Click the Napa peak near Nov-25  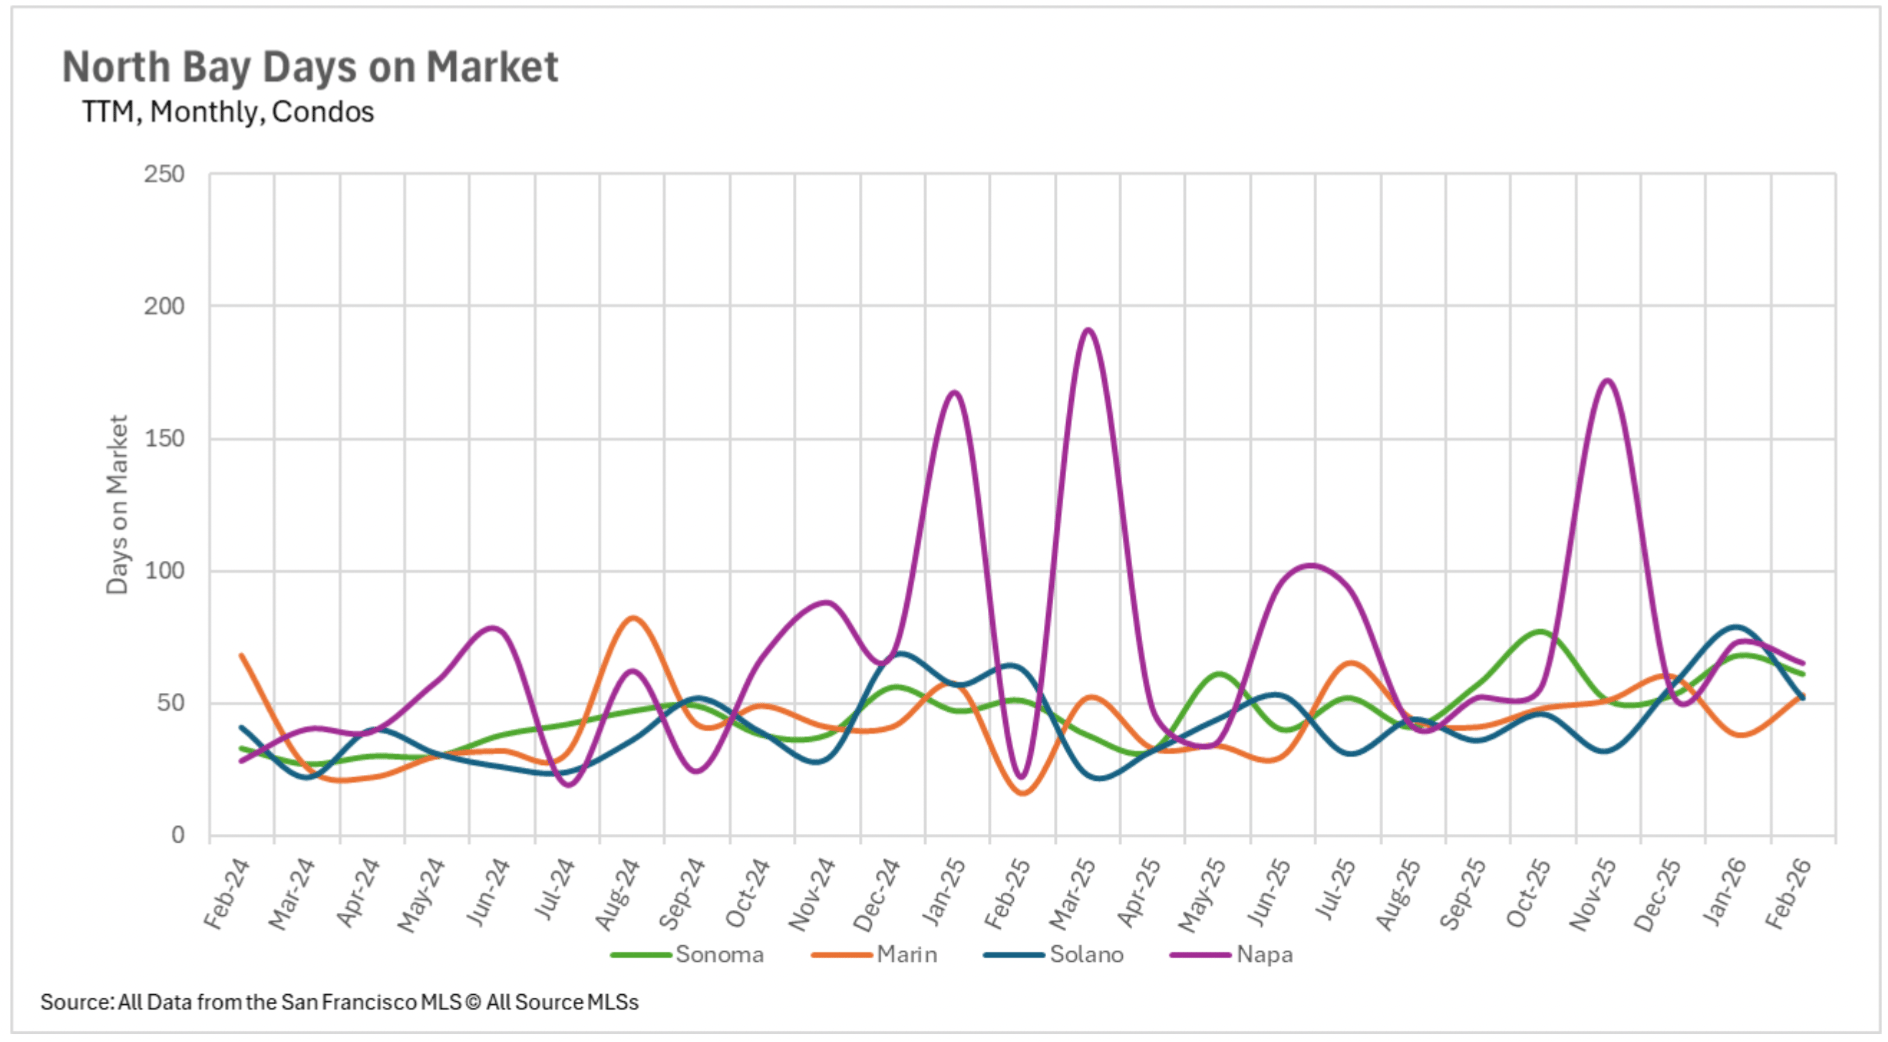coord(1607,381)
